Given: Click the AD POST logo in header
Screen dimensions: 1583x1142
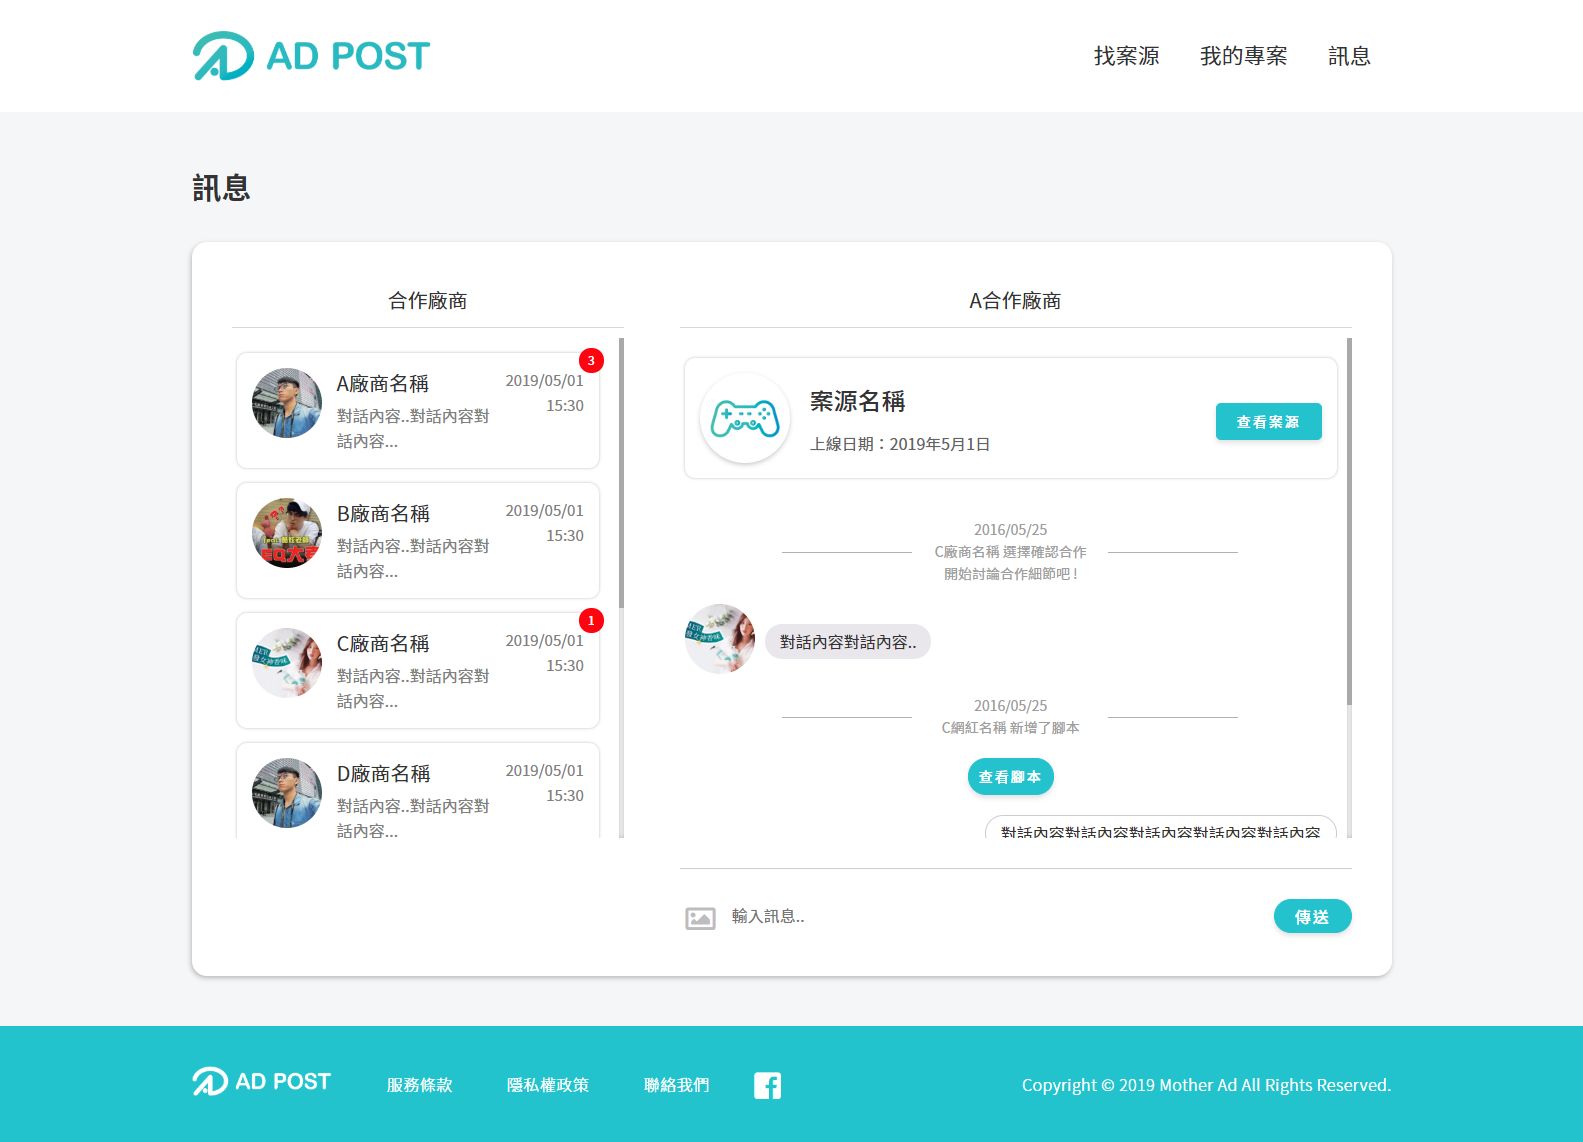Looking at the screenshot, I should [x=311, y=56].
